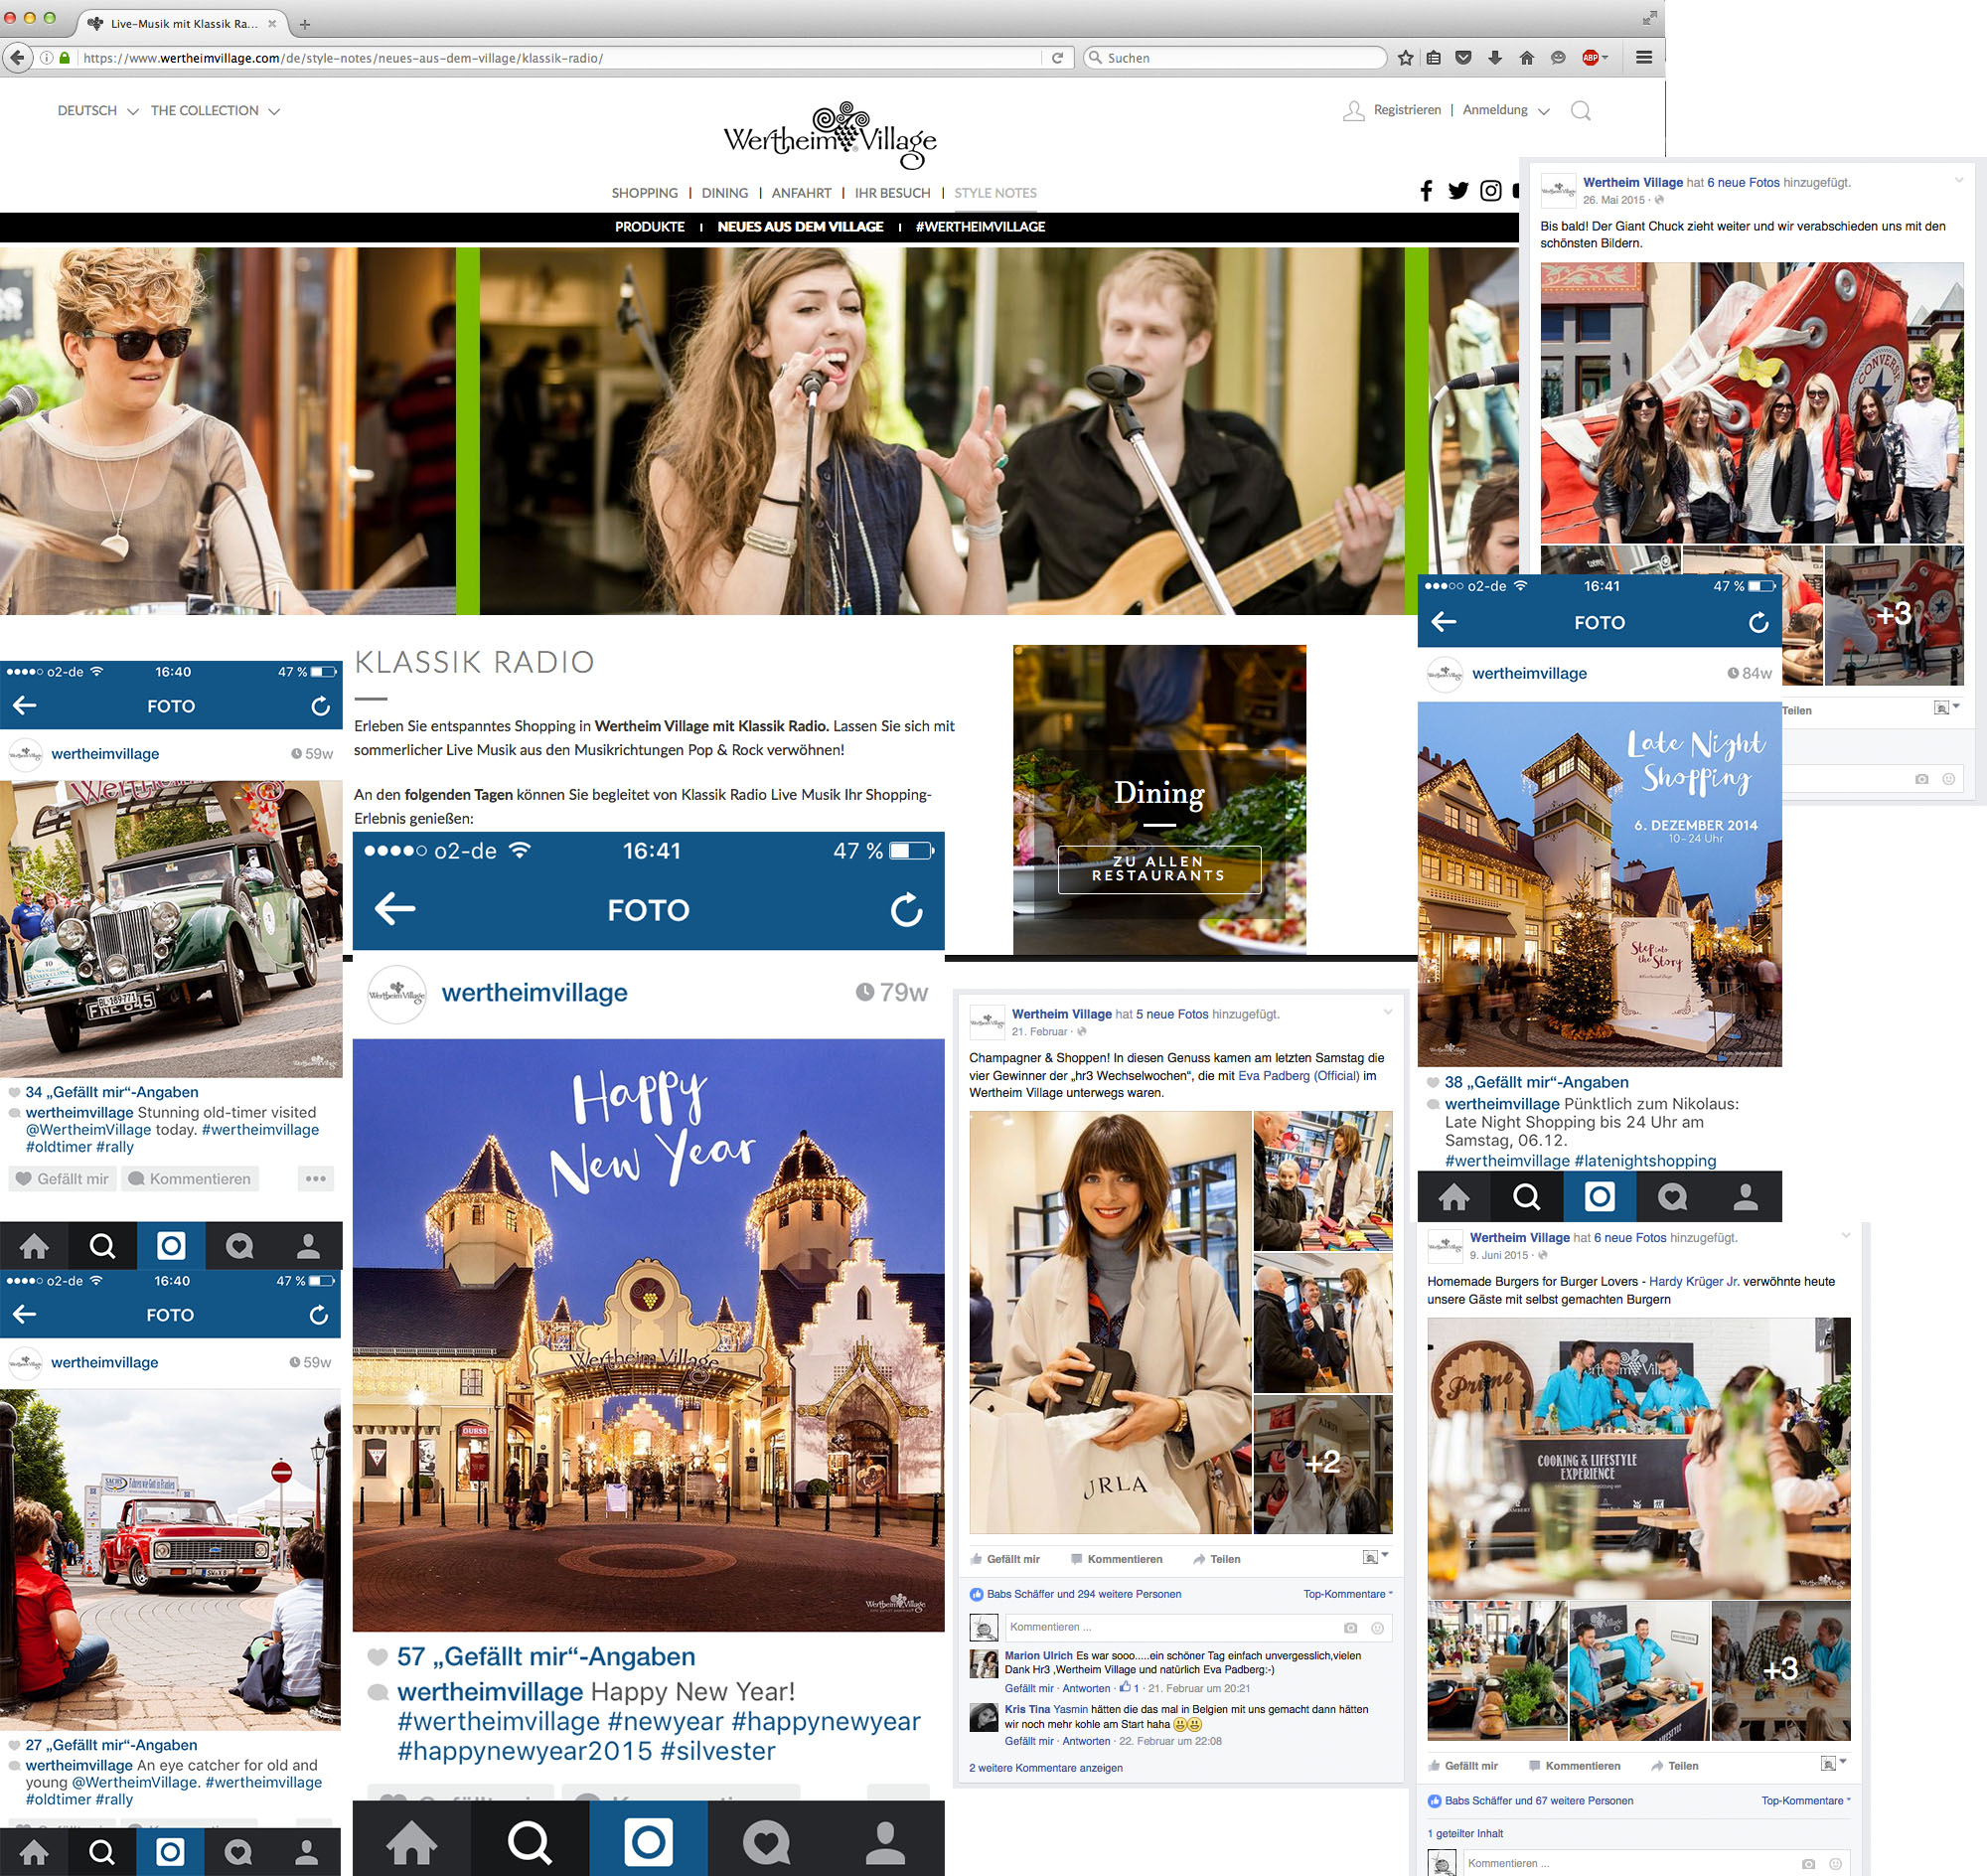
Task: Toggle Gefällt mir on the old-timer post
Action: (x=63, y=1179)
